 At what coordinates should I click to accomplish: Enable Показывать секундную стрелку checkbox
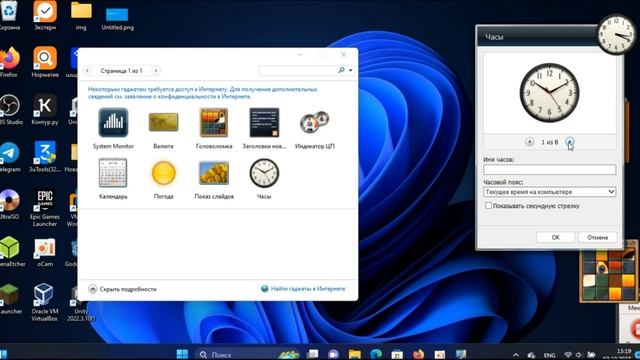point(488,206)
